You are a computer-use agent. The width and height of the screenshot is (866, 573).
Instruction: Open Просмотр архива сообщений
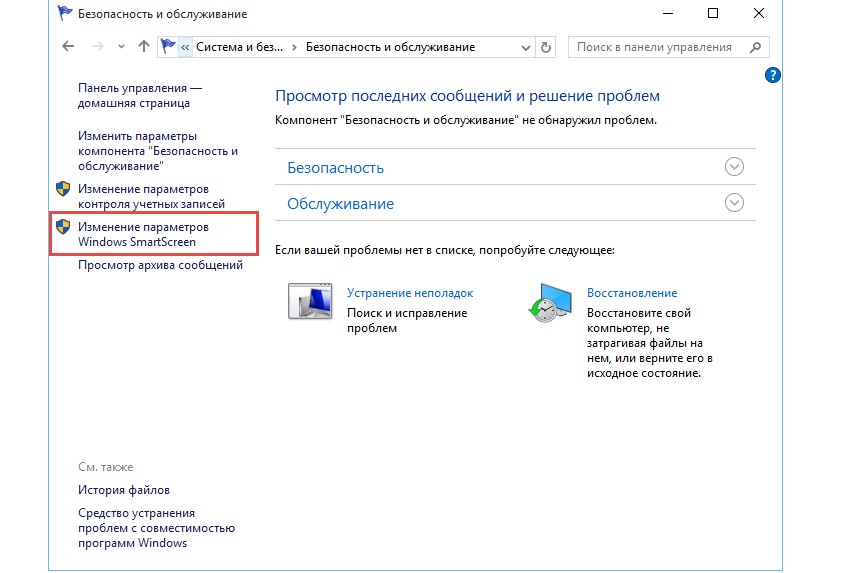point(160,265)
